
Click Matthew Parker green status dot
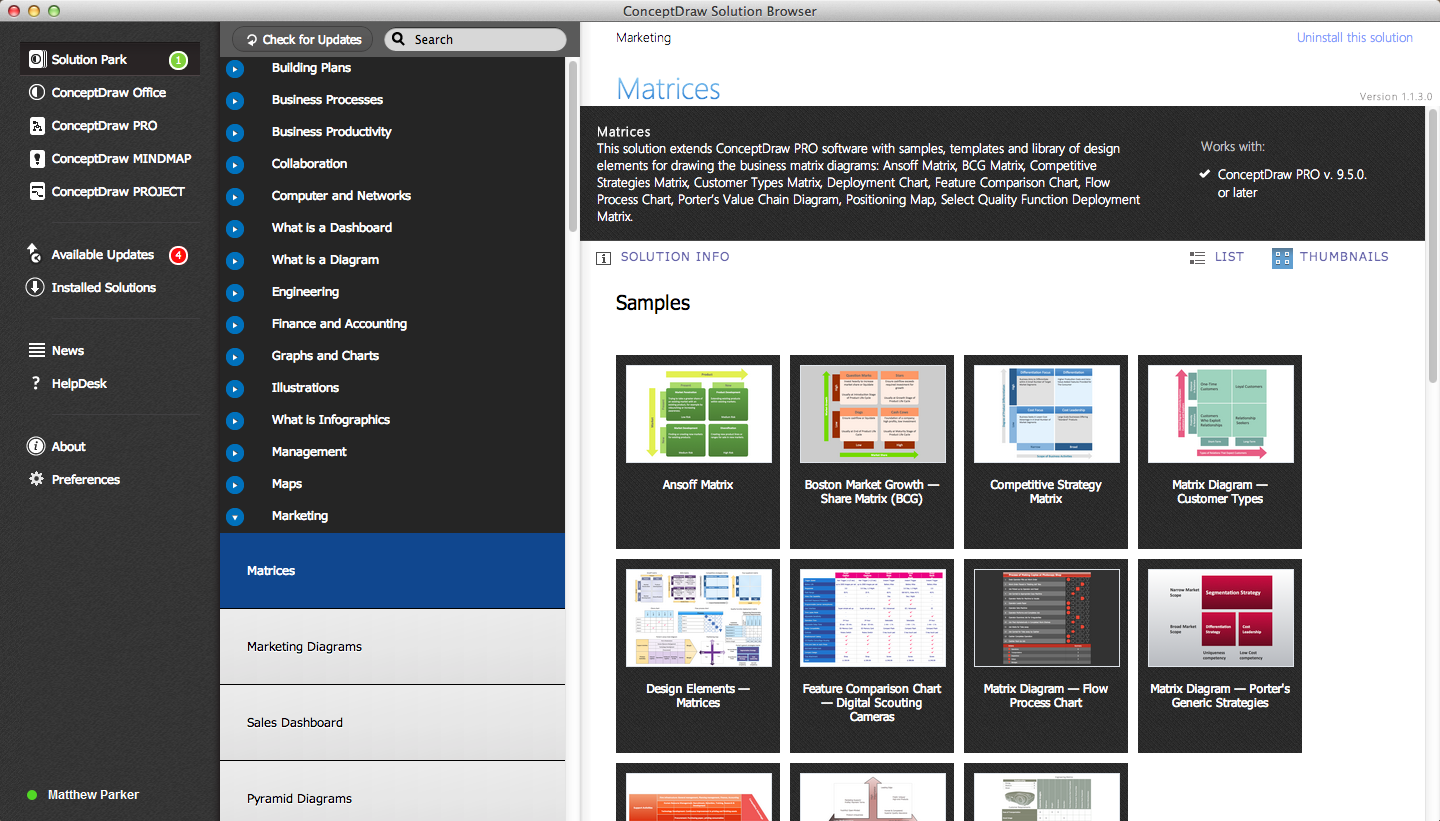coord(32,795)
